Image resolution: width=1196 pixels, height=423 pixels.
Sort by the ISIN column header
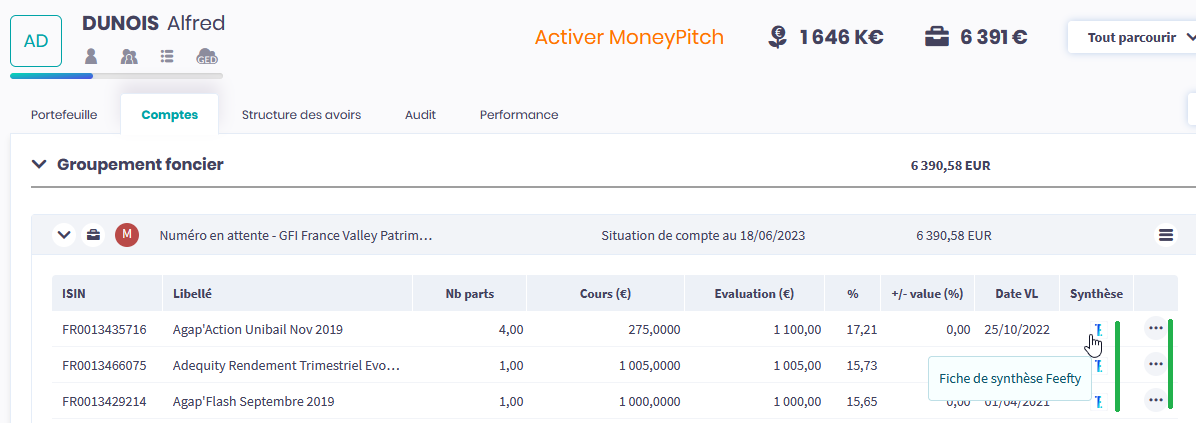(107, 293)
